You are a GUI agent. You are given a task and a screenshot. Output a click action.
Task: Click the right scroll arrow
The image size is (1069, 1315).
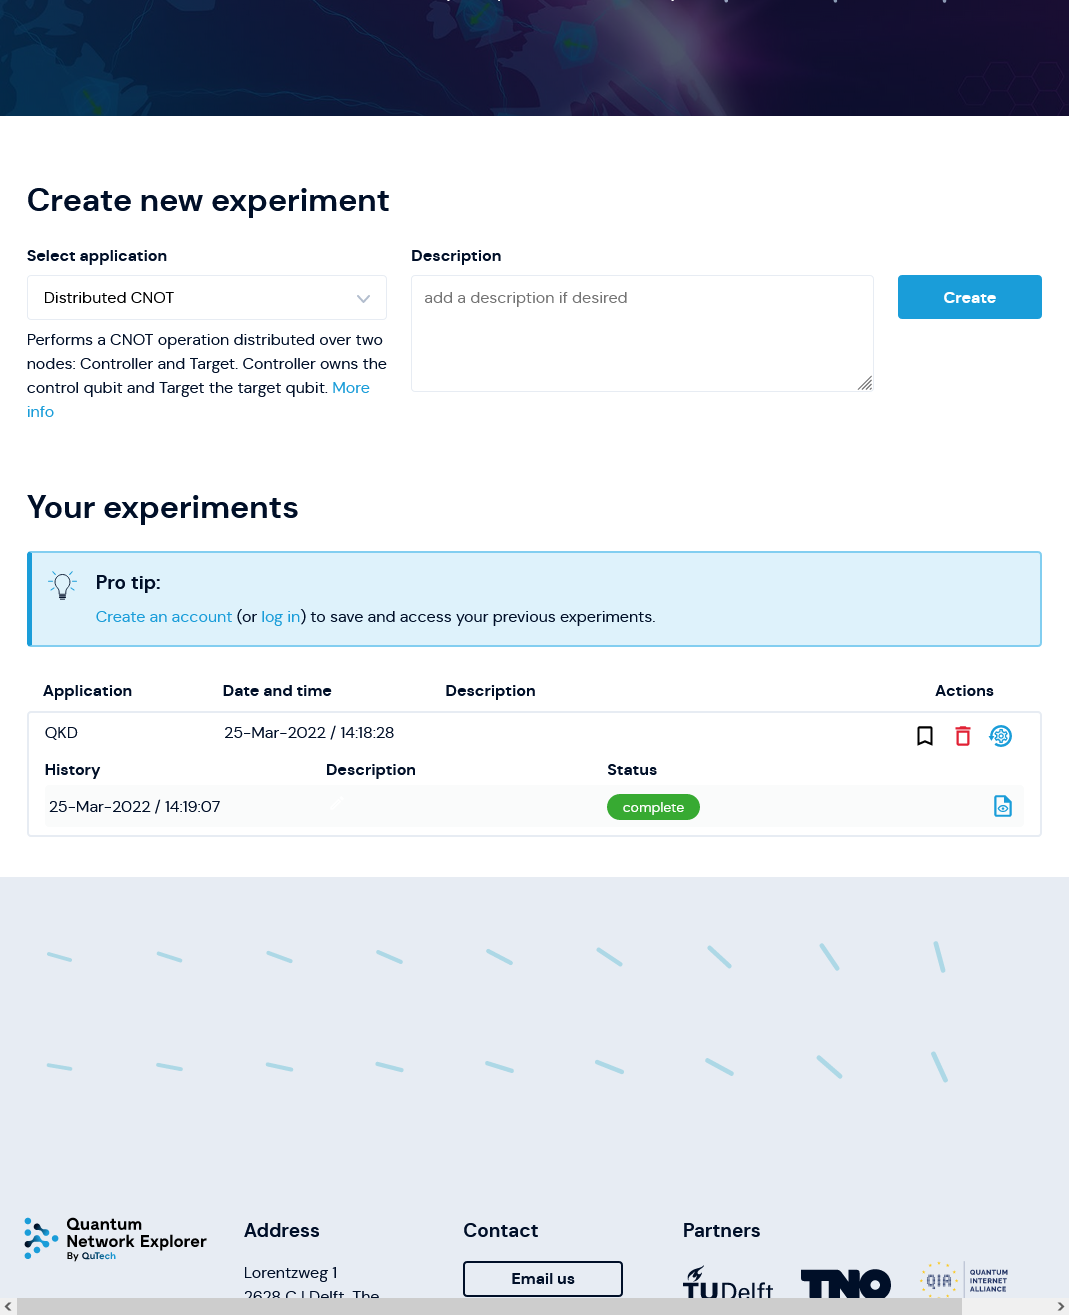tap(1060, 1306)
